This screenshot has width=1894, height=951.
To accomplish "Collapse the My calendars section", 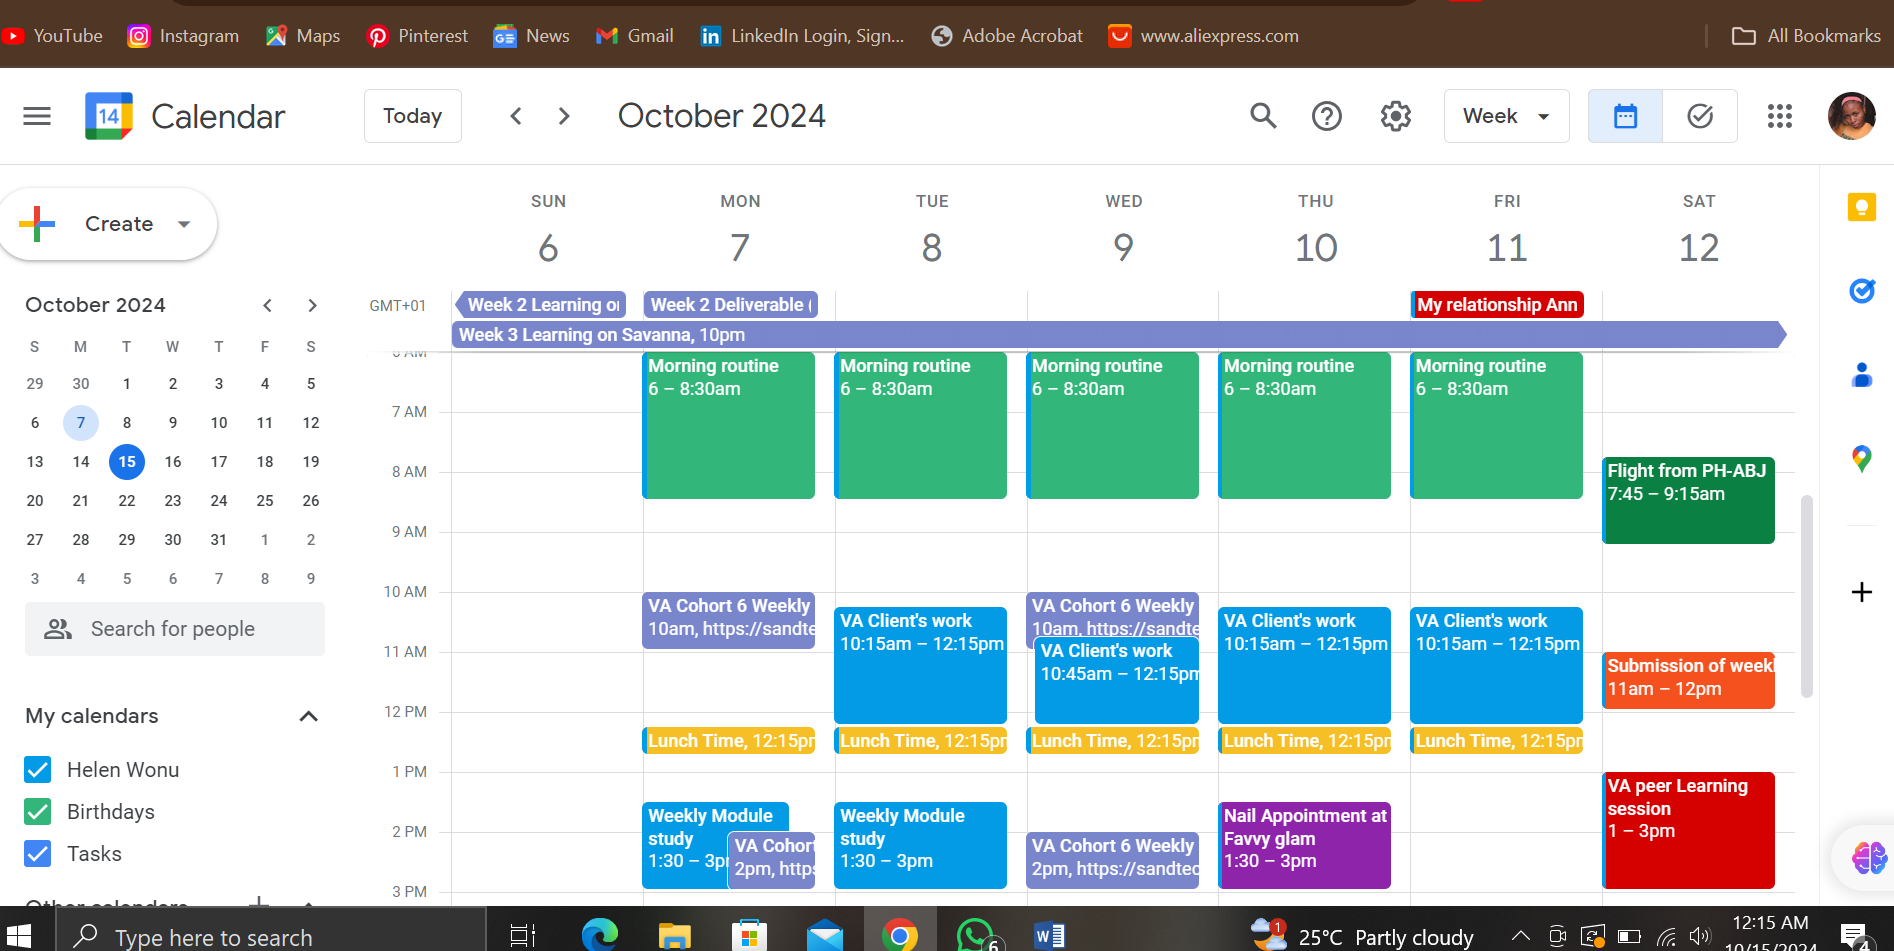I will point(308,716).
